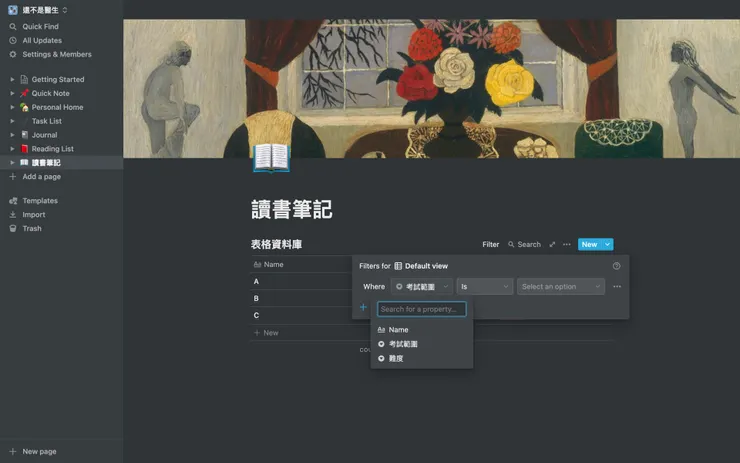
Task: Open the Getting Started page
Action: tap(58, 79)
